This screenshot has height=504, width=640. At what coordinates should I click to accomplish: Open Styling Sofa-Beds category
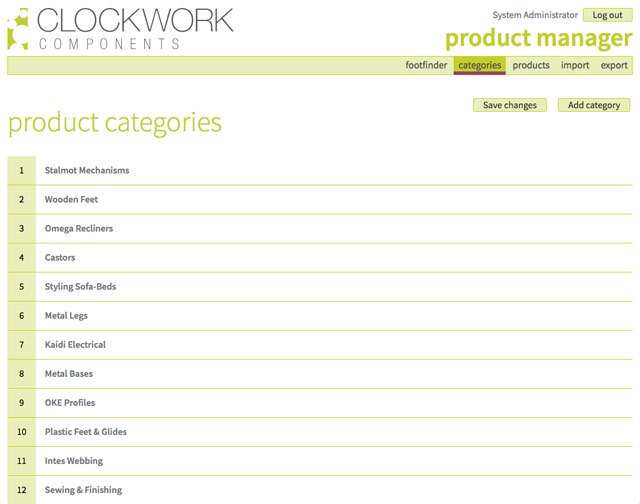(x=80, y=286)
